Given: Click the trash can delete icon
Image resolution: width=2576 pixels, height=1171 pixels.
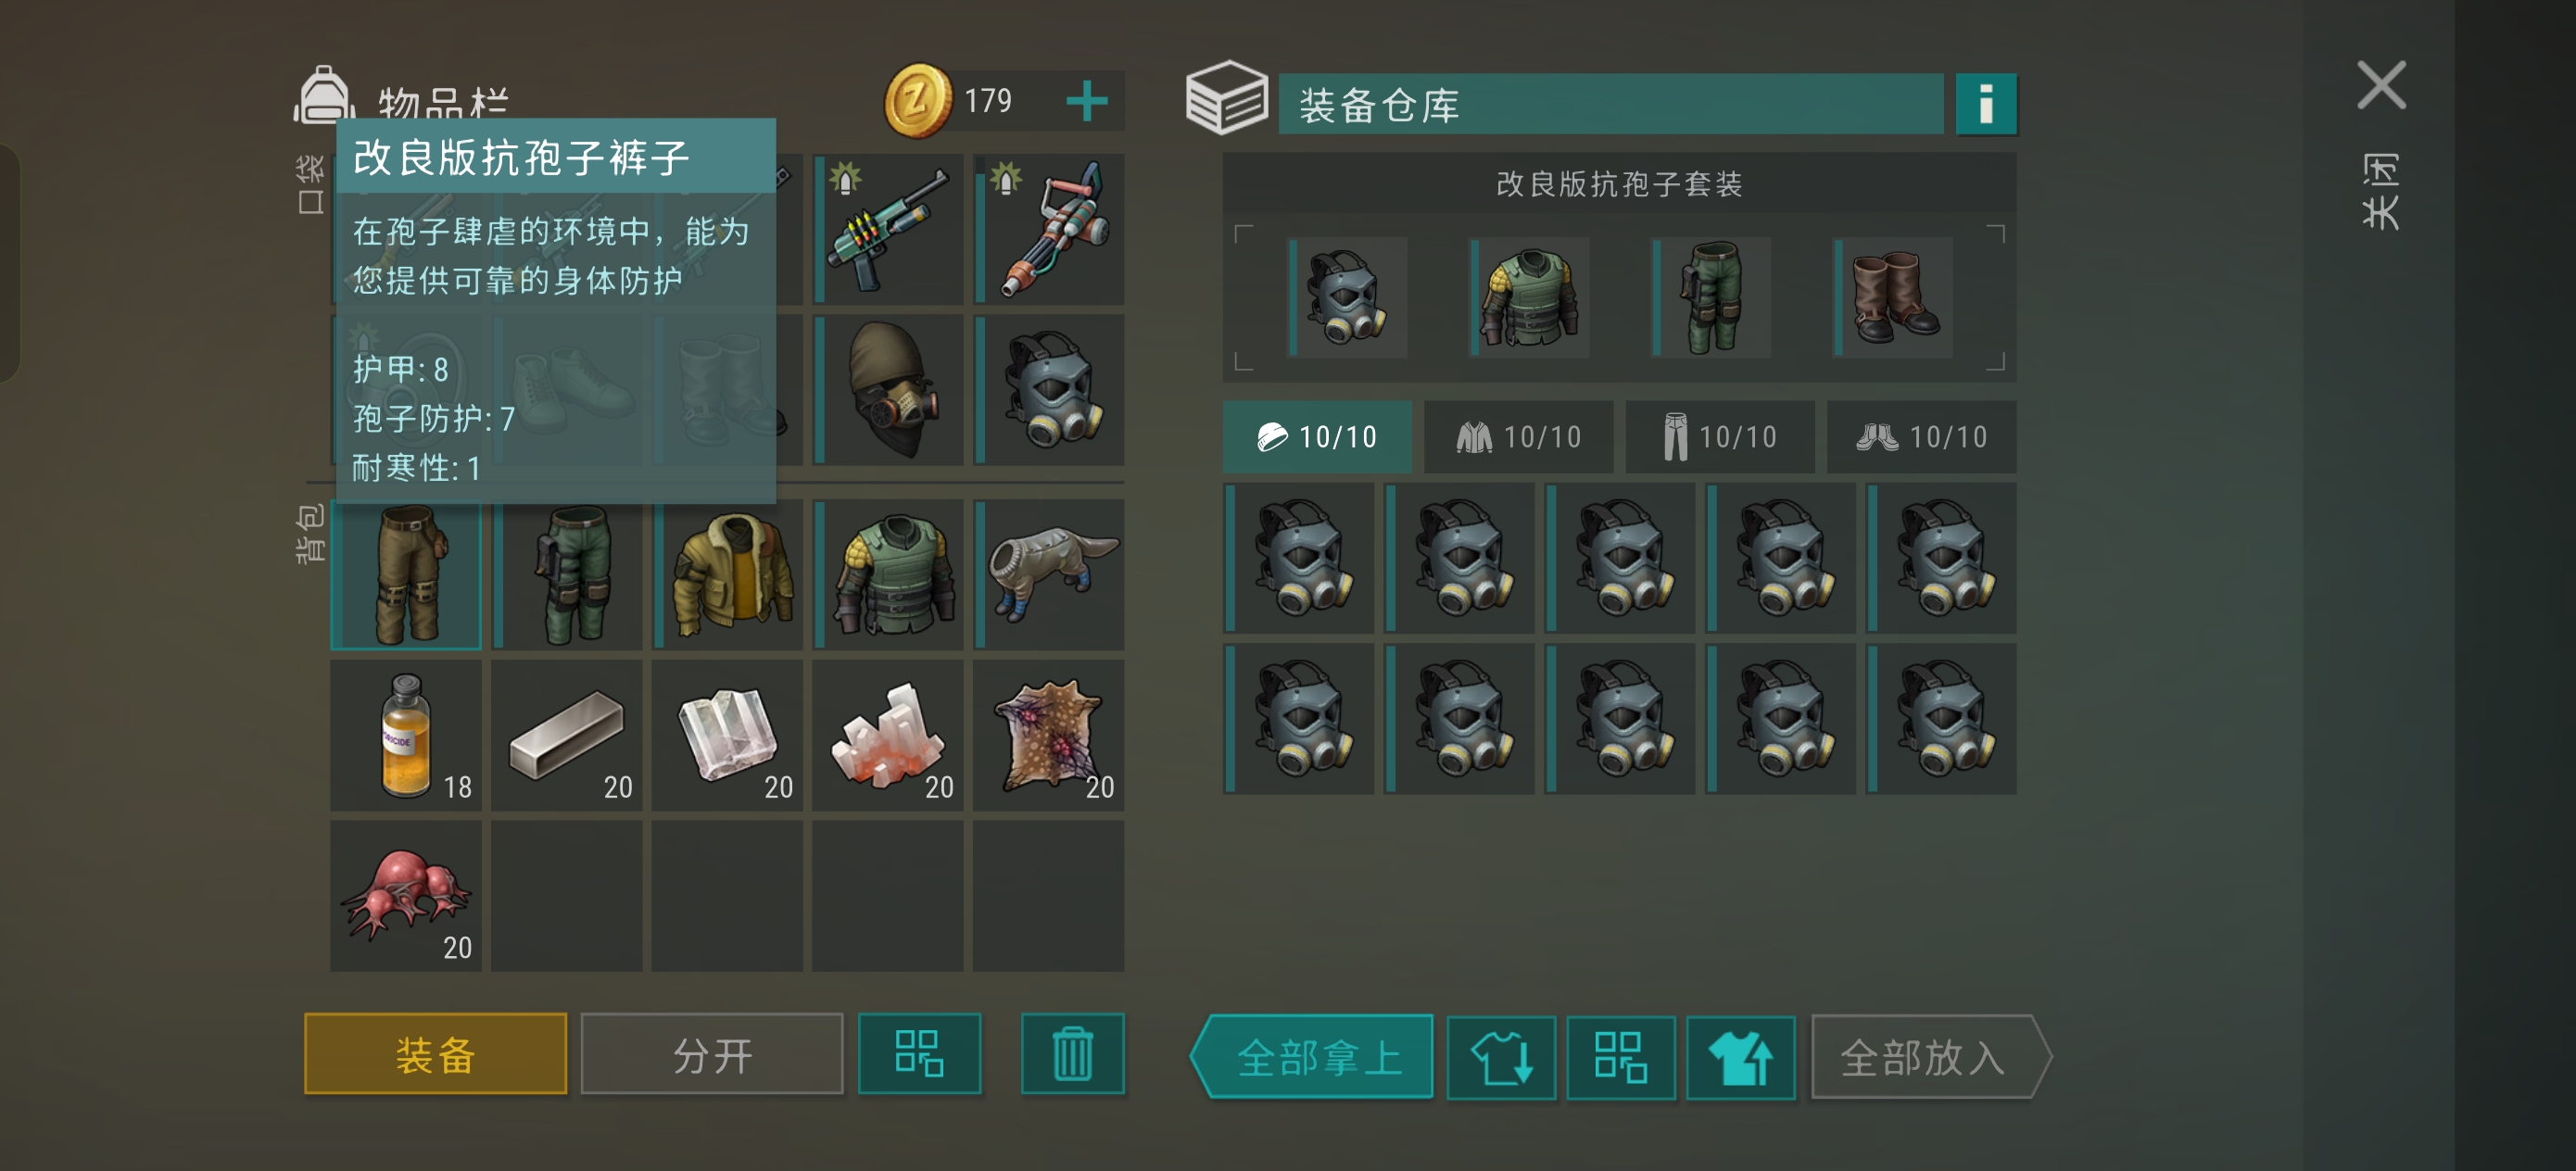Looking at the screenshot, I should click(1072, 1053).
